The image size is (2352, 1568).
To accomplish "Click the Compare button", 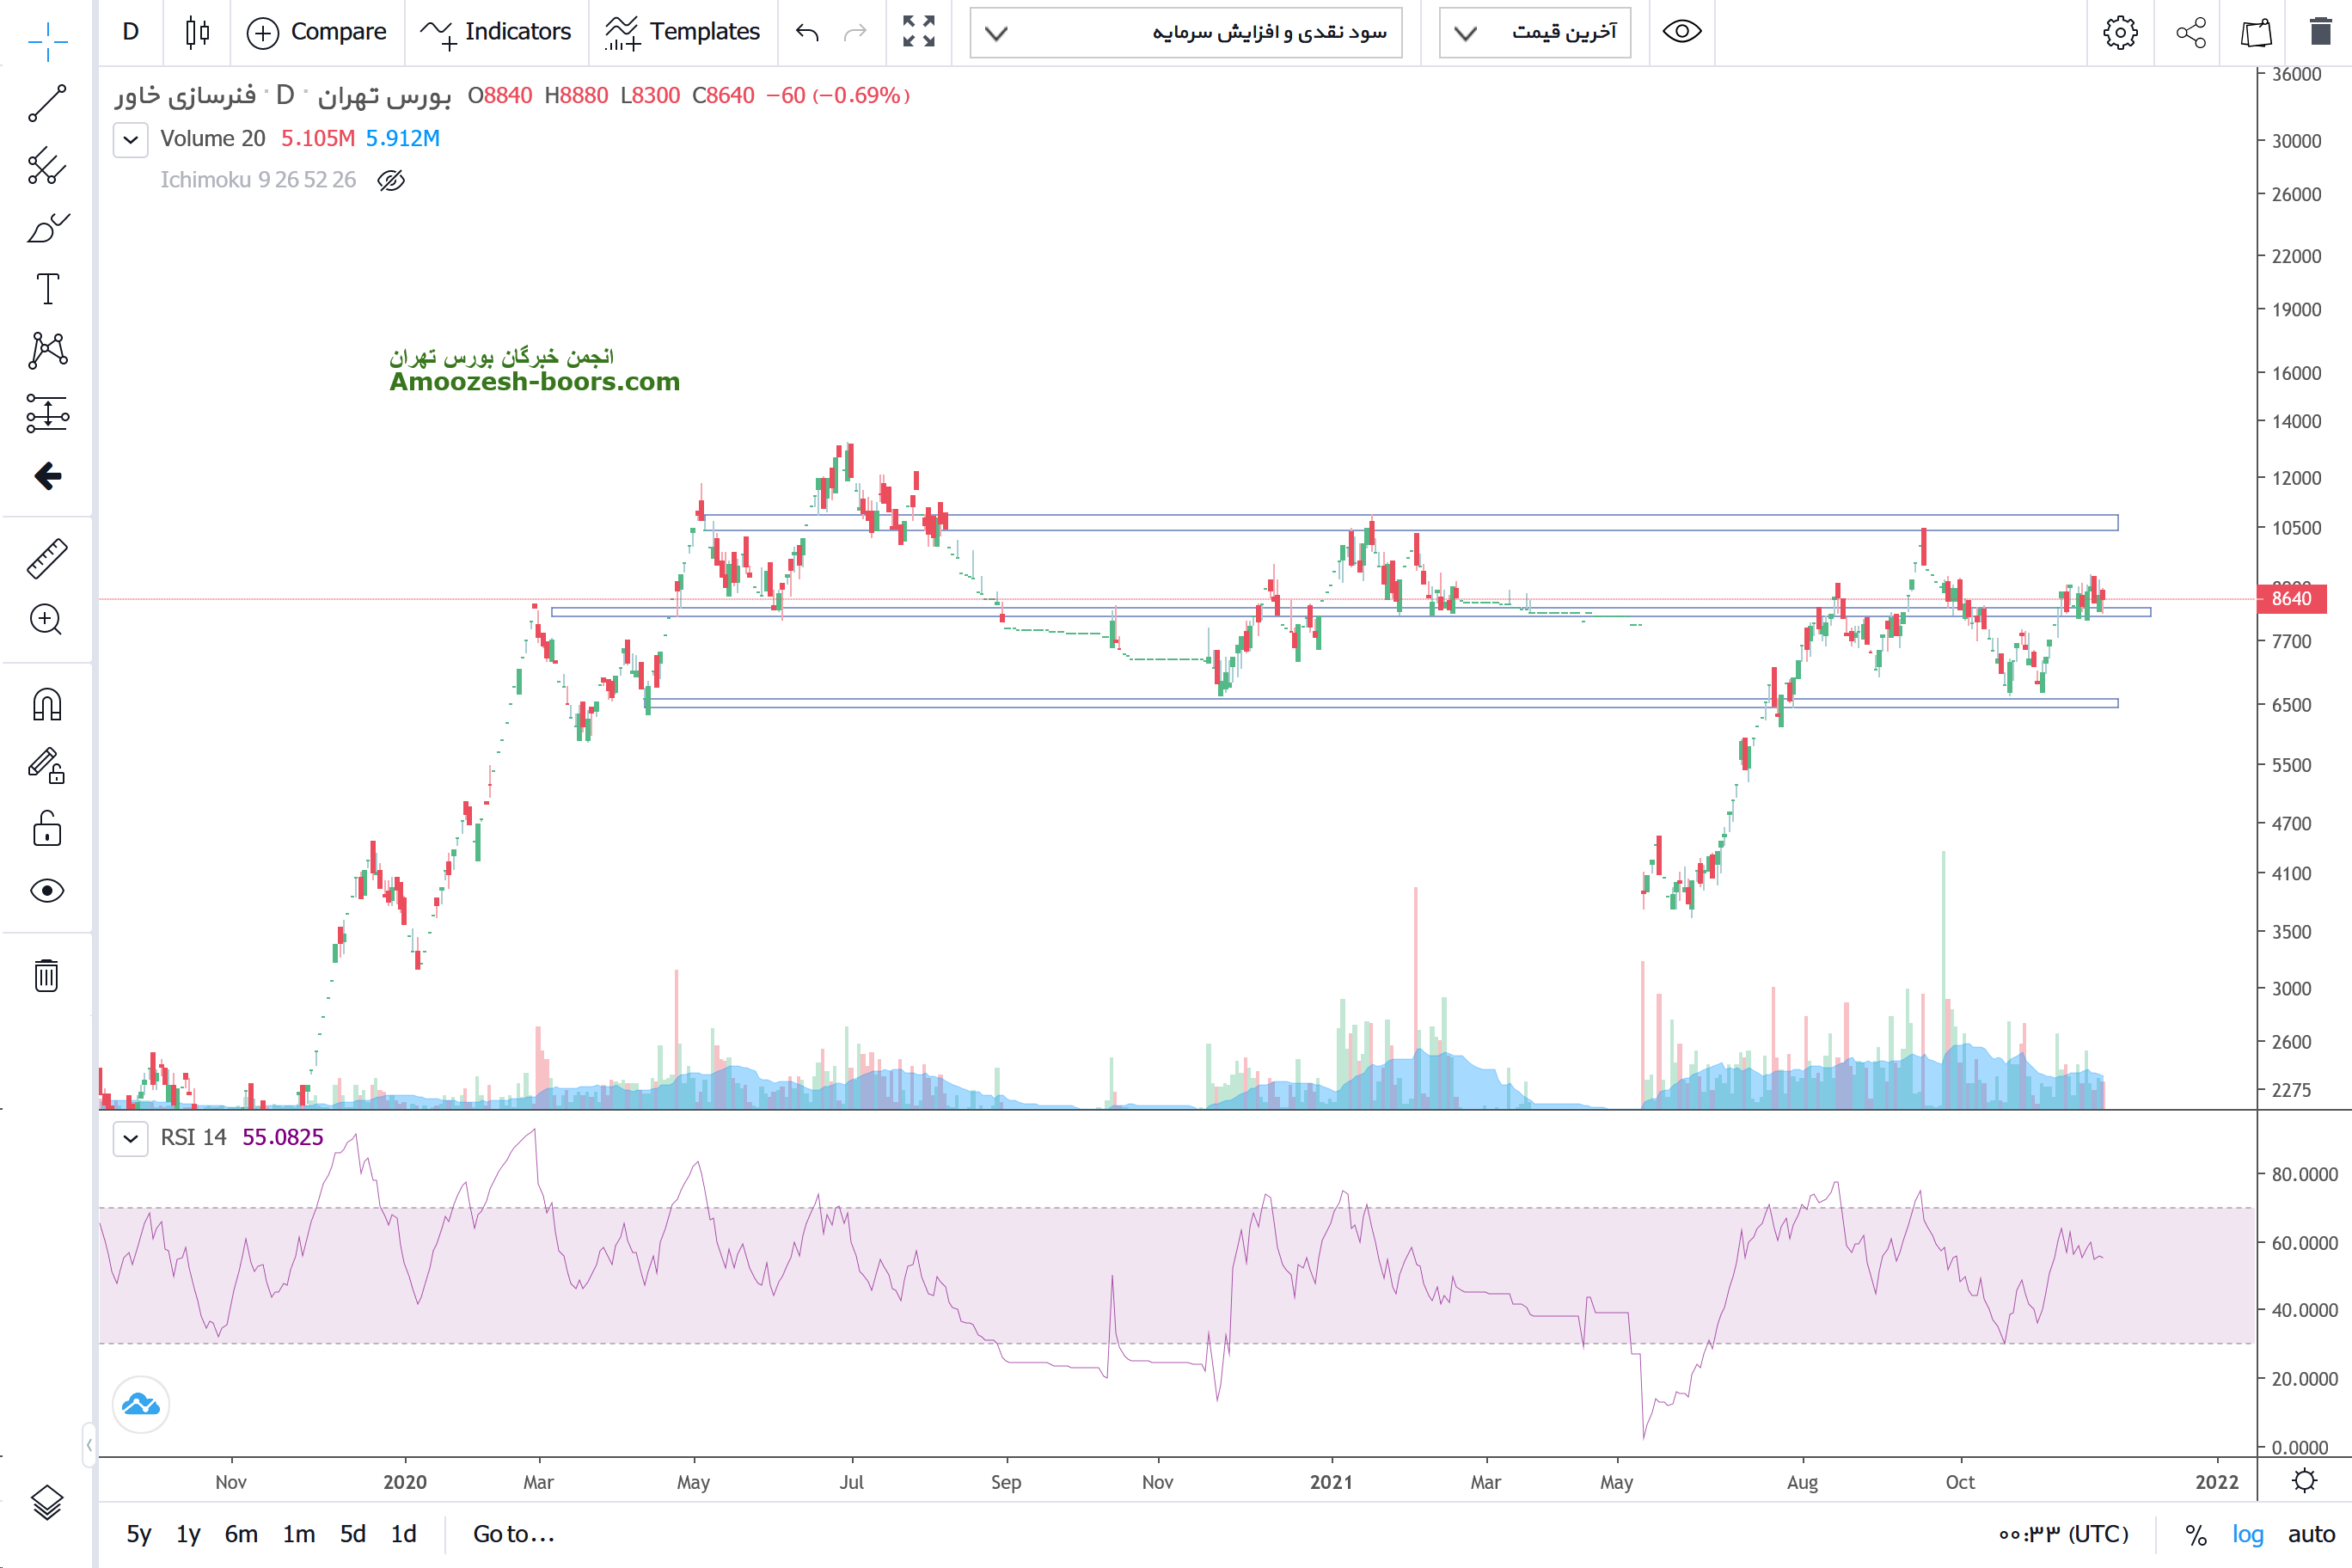I will point(316,32).
